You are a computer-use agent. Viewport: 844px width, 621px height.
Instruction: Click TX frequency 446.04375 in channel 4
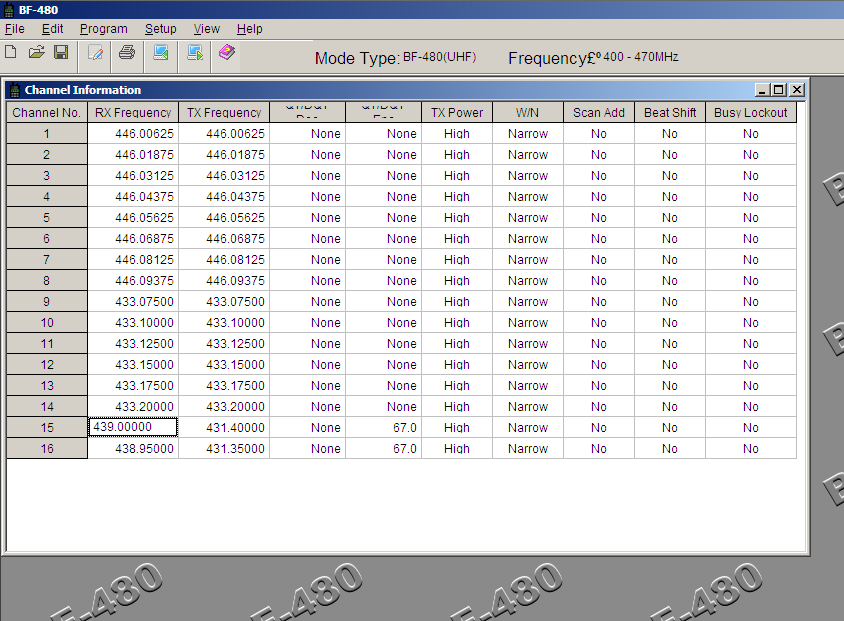point(224,196)
